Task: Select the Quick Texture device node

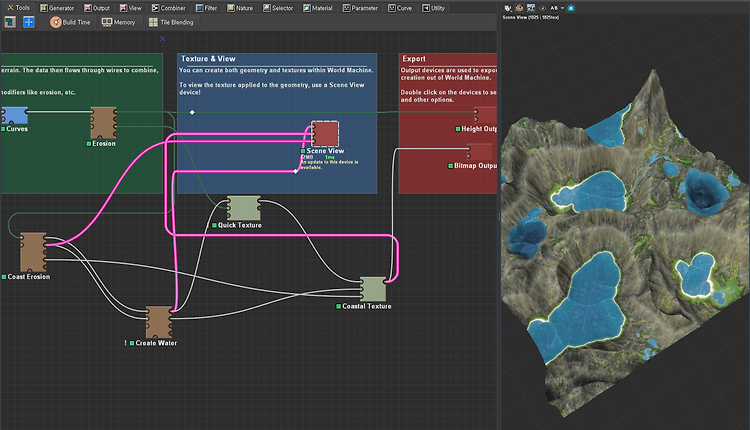Action: click(x=243, y=208)
